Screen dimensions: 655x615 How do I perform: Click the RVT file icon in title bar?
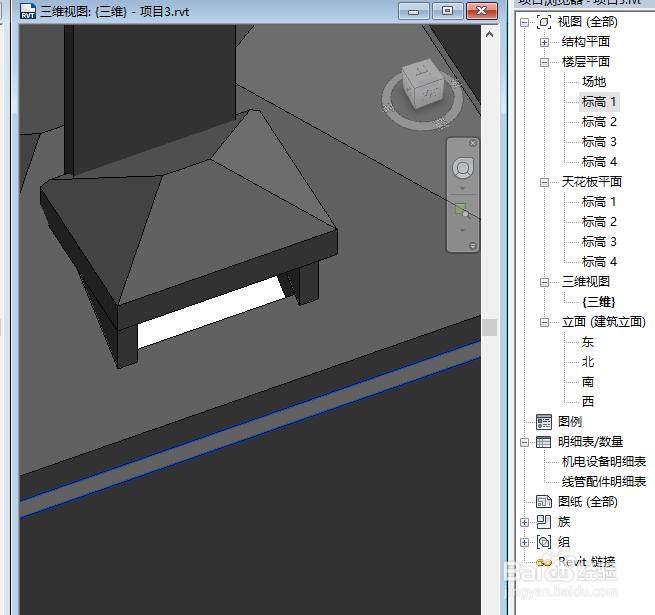tap(28, 11)
